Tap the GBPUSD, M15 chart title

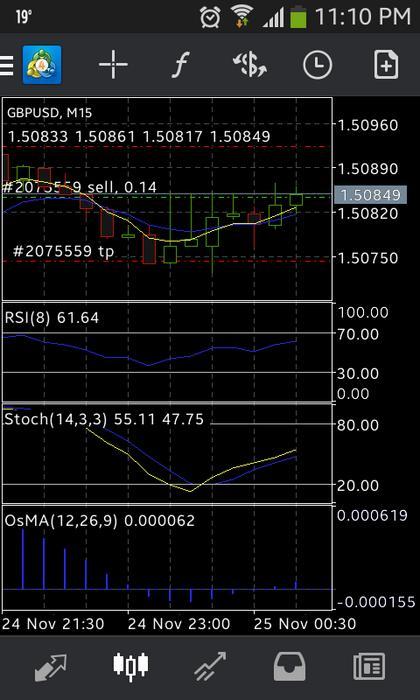pos(49,113)
